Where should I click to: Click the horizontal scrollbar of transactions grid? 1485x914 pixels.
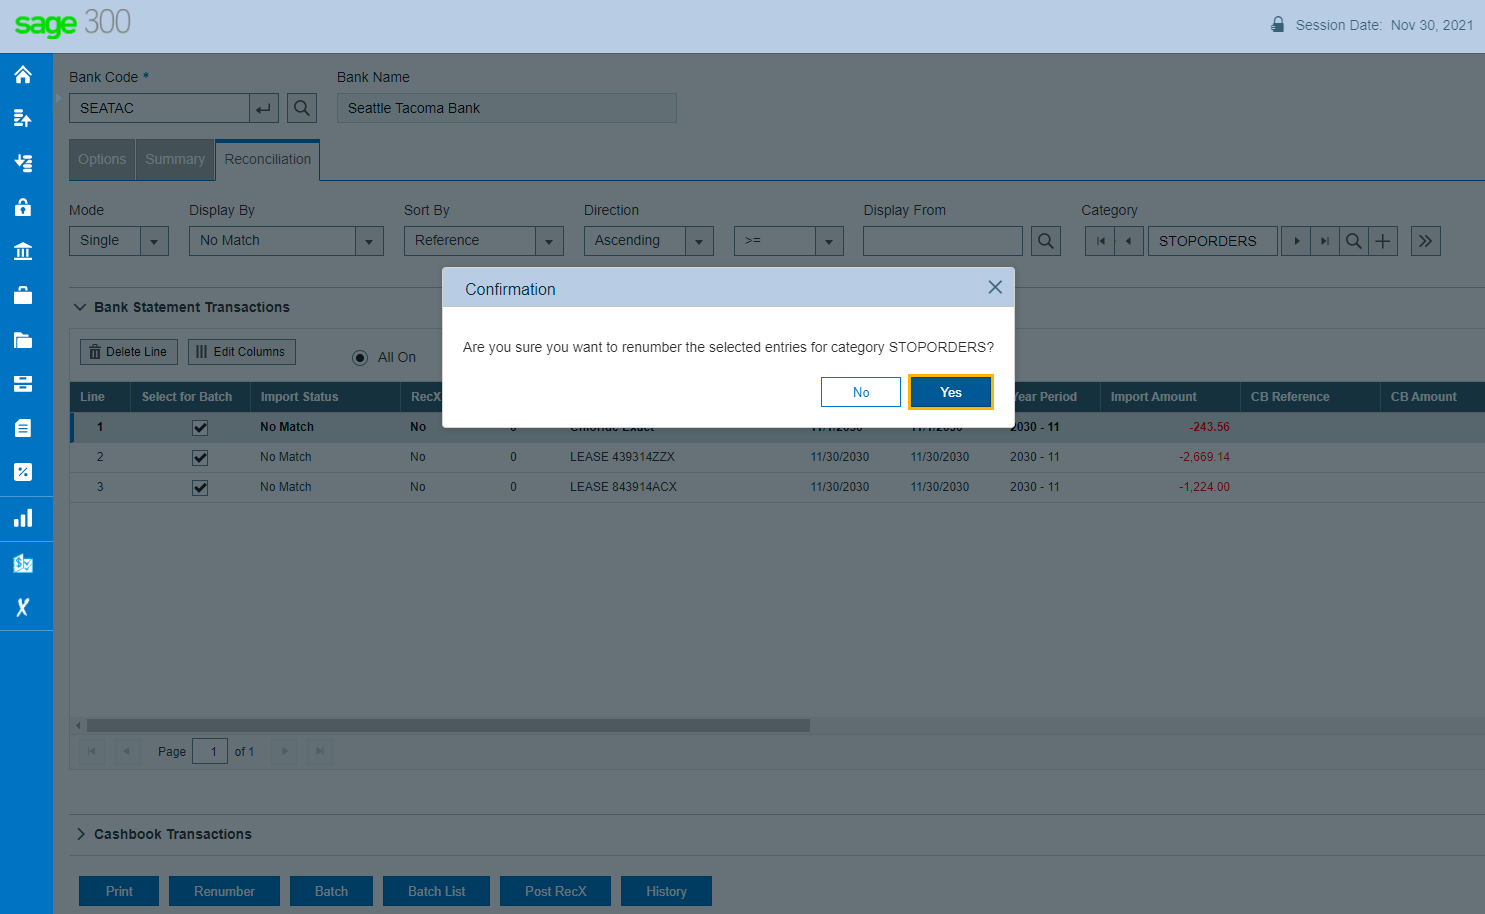click(448, 725)
